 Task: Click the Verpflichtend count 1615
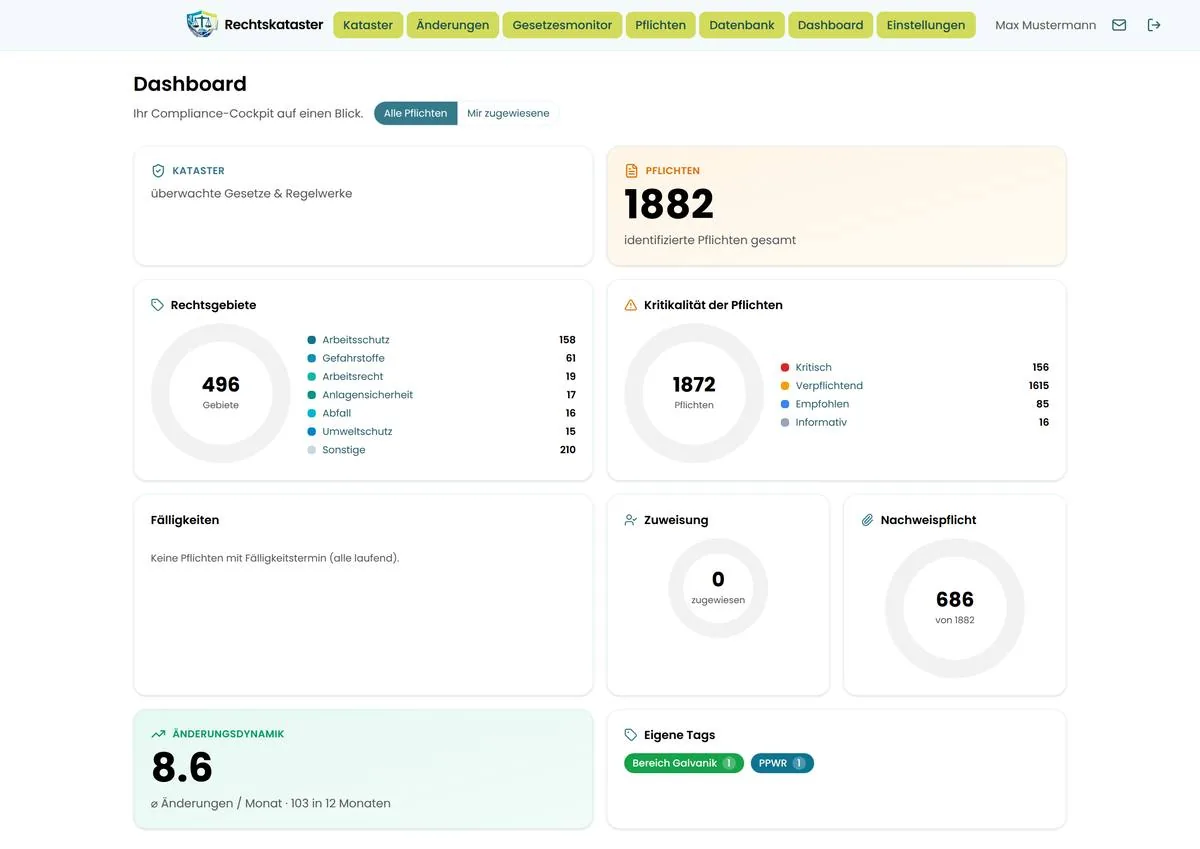point(1038,386)
